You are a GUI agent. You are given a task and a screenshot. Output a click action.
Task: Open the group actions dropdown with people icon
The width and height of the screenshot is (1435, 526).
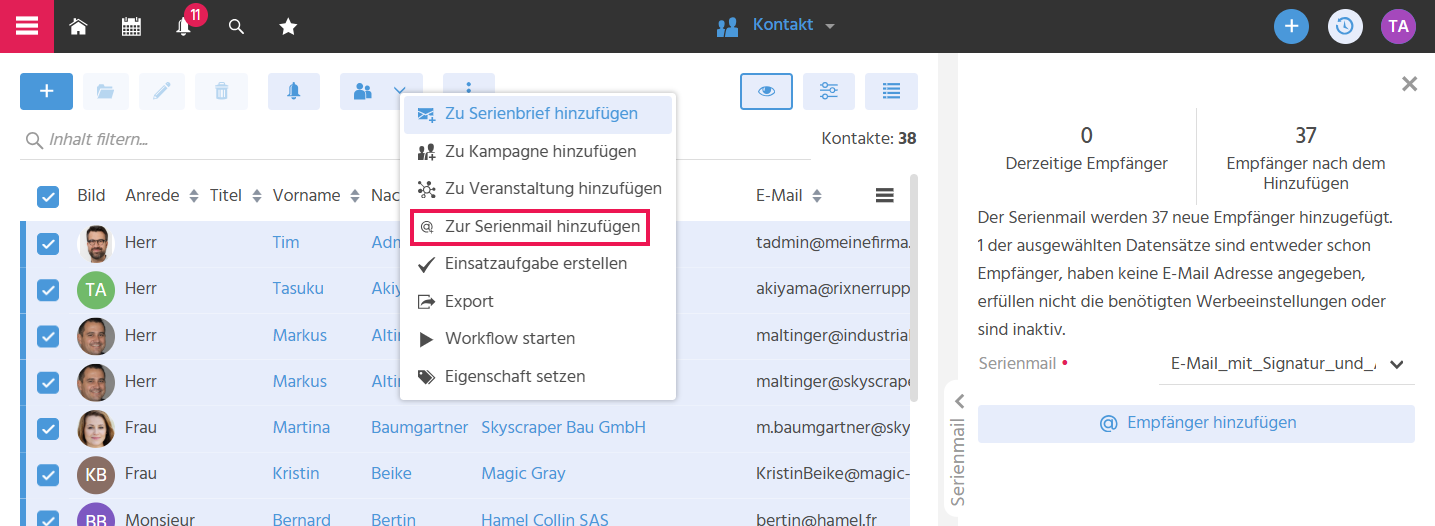(381, 91)
